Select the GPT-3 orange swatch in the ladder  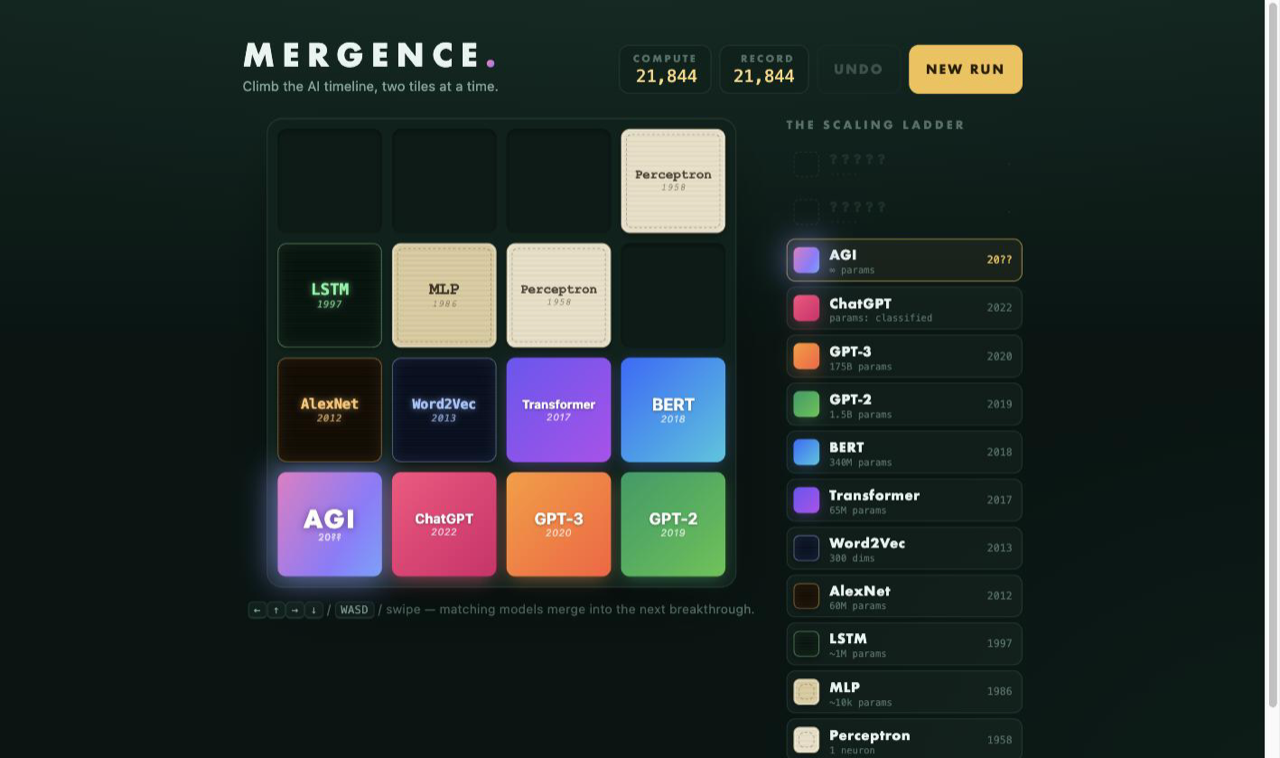coord(806,356)
